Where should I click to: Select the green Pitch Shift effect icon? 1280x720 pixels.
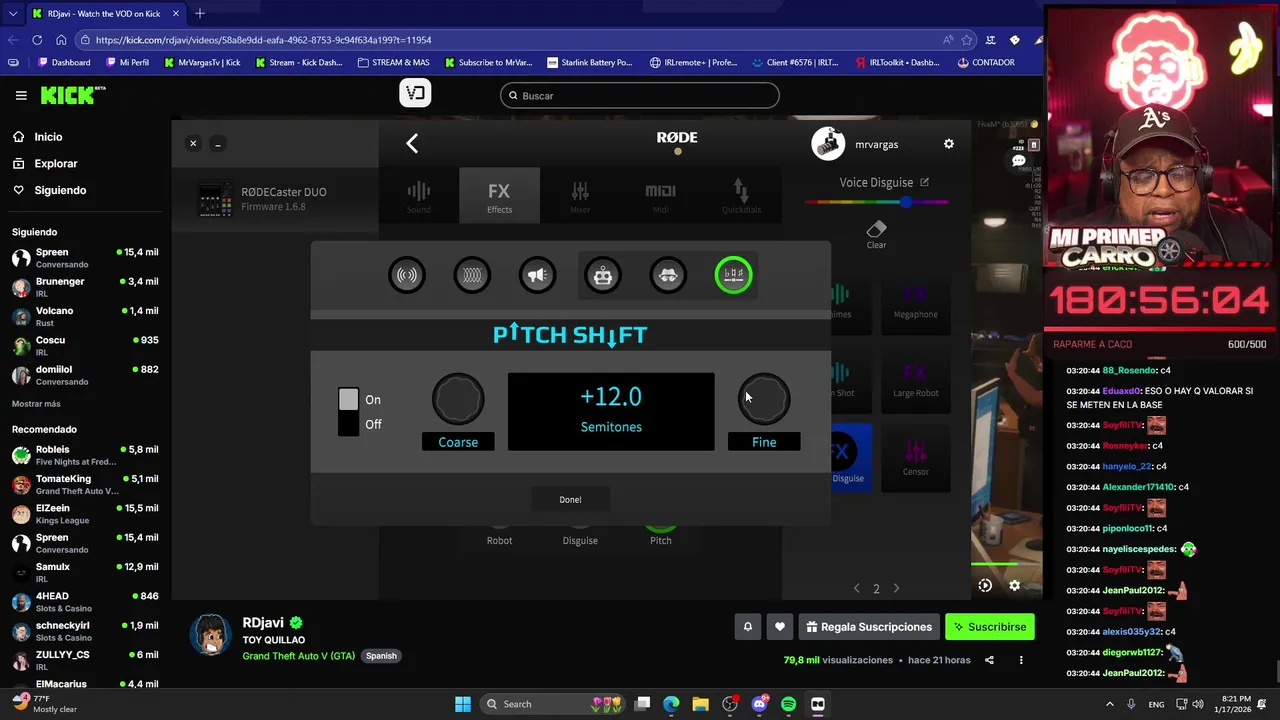click(733, 275)
